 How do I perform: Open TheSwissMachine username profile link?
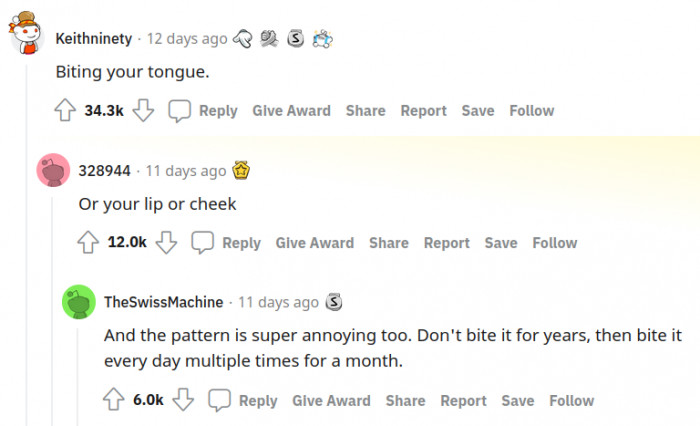coord(163,302)
